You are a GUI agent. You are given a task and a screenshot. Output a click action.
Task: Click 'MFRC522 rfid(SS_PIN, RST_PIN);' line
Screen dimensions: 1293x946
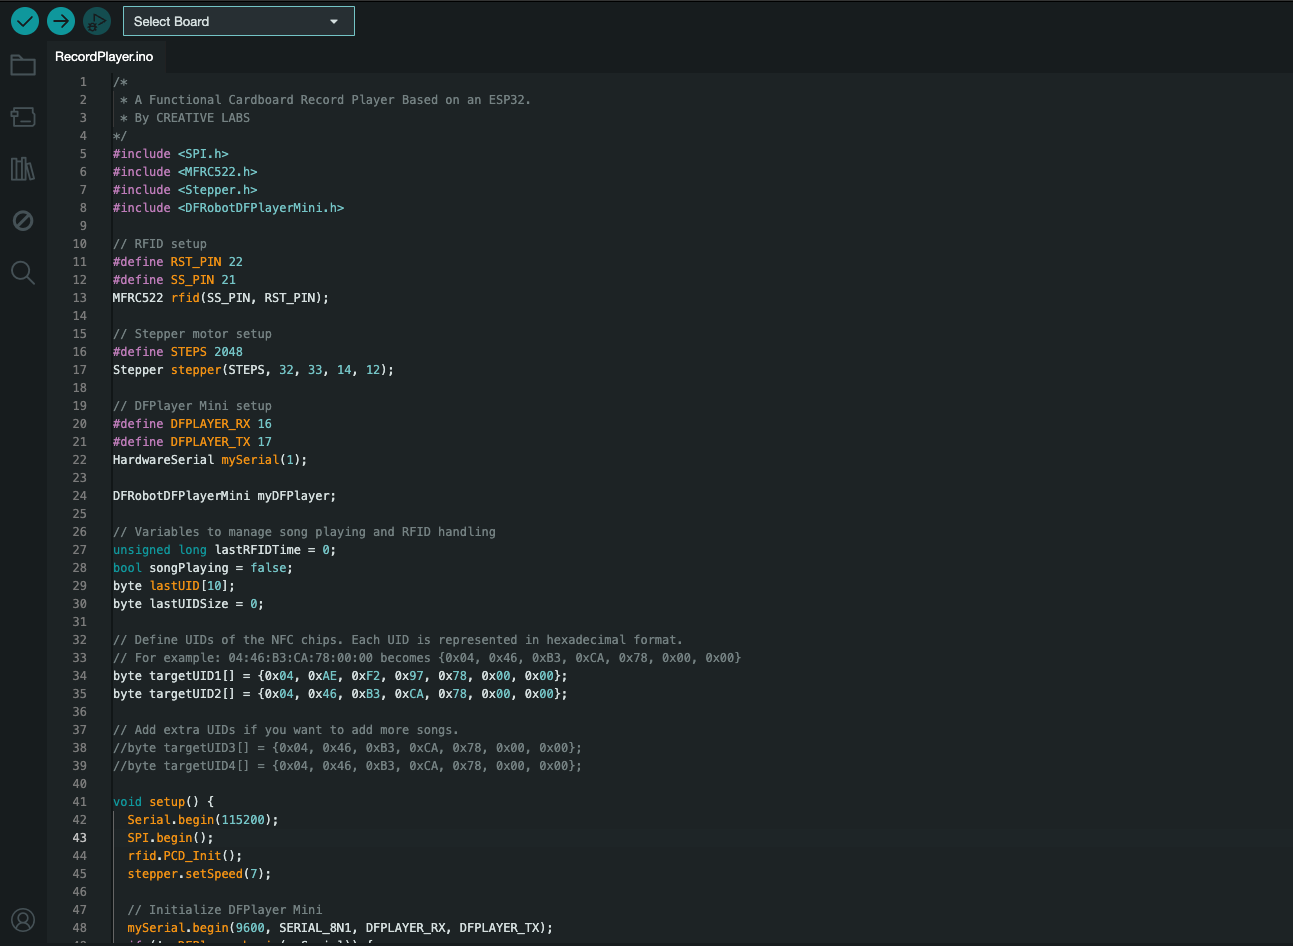tap(221, 298)
